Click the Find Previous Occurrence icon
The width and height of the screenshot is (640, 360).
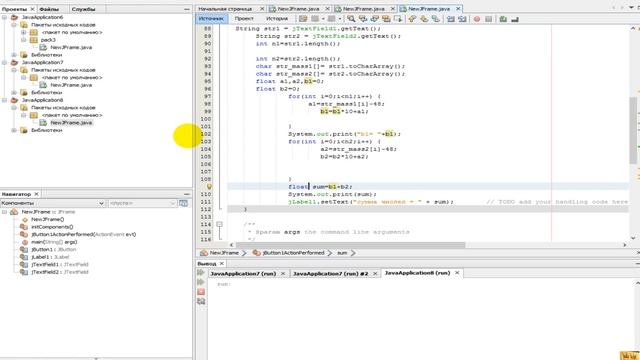click(363, 19)
